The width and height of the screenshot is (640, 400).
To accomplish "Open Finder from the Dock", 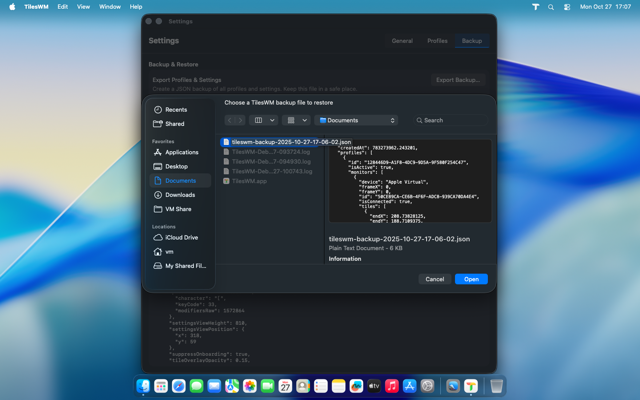I will 143,386.
